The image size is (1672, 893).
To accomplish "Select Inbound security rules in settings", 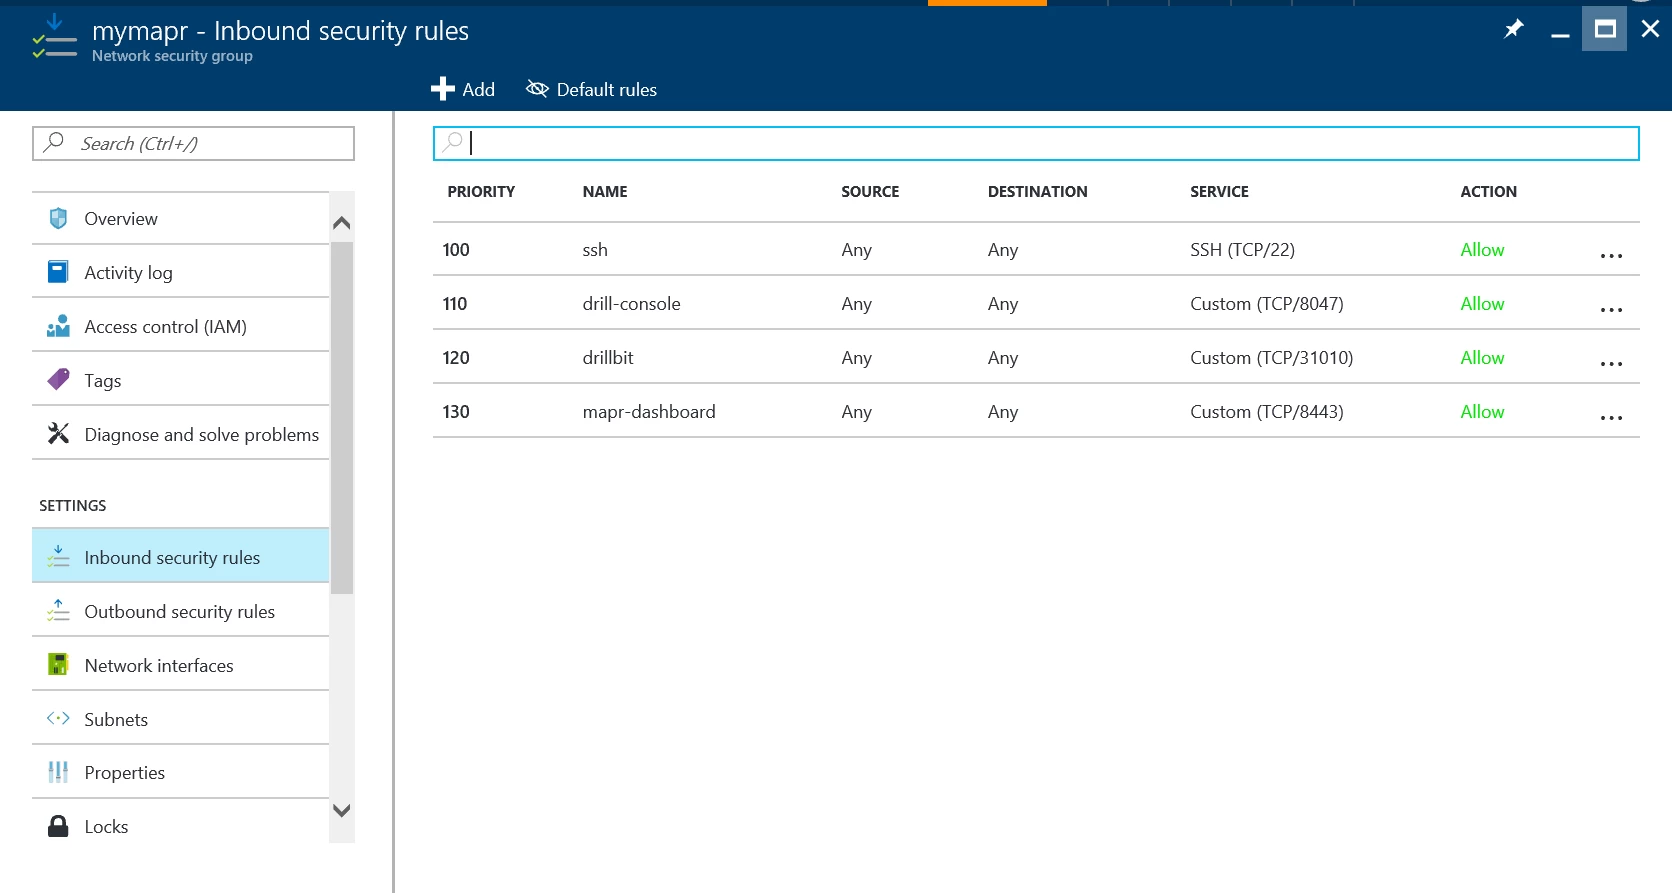I will 180,557.
